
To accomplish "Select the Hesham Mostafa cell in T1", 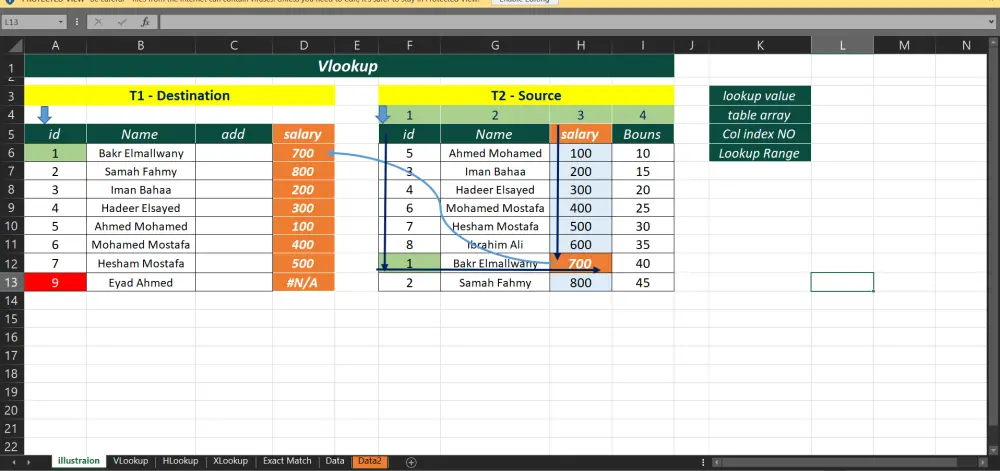I will [x=141, y=263].
